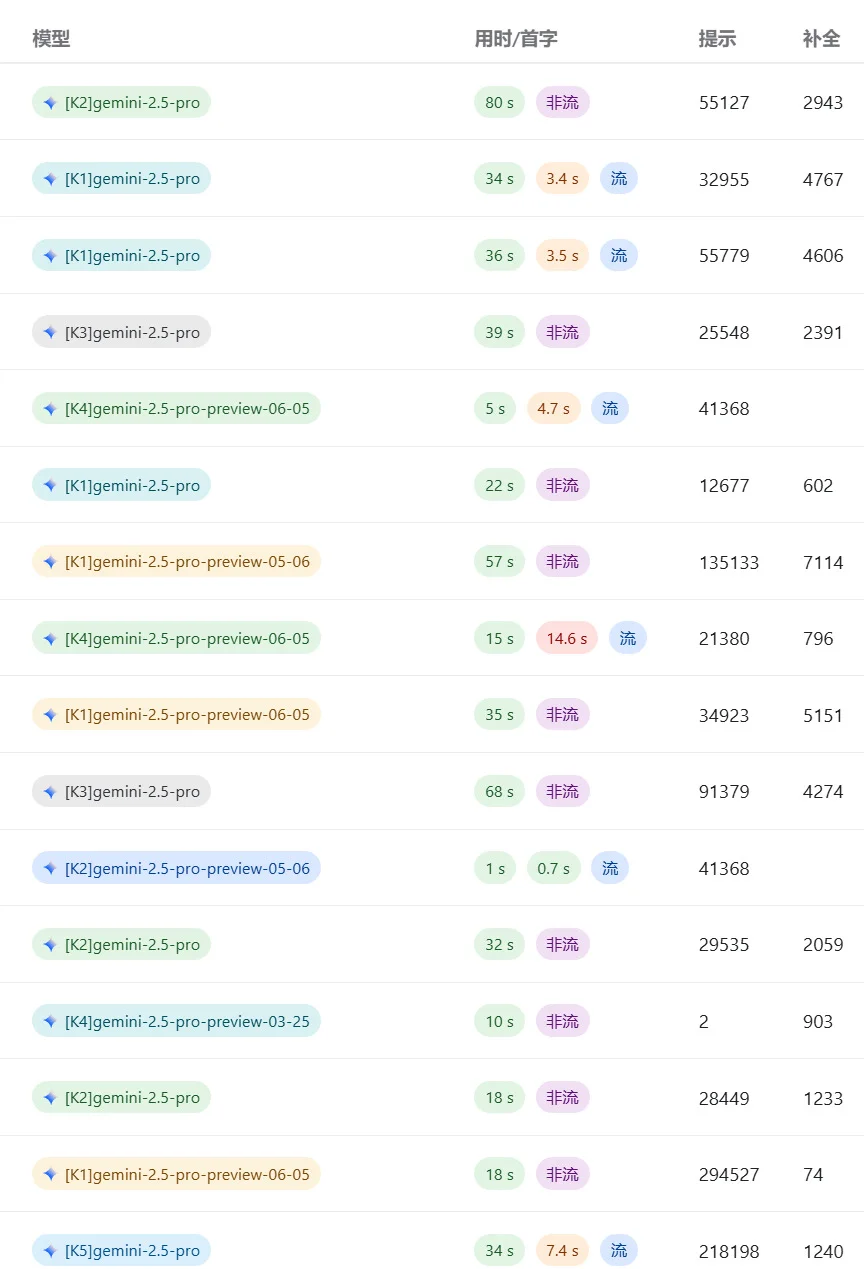
Task: Click the Gemini icon in the 12677-prompt row
Action: [50, 485]
